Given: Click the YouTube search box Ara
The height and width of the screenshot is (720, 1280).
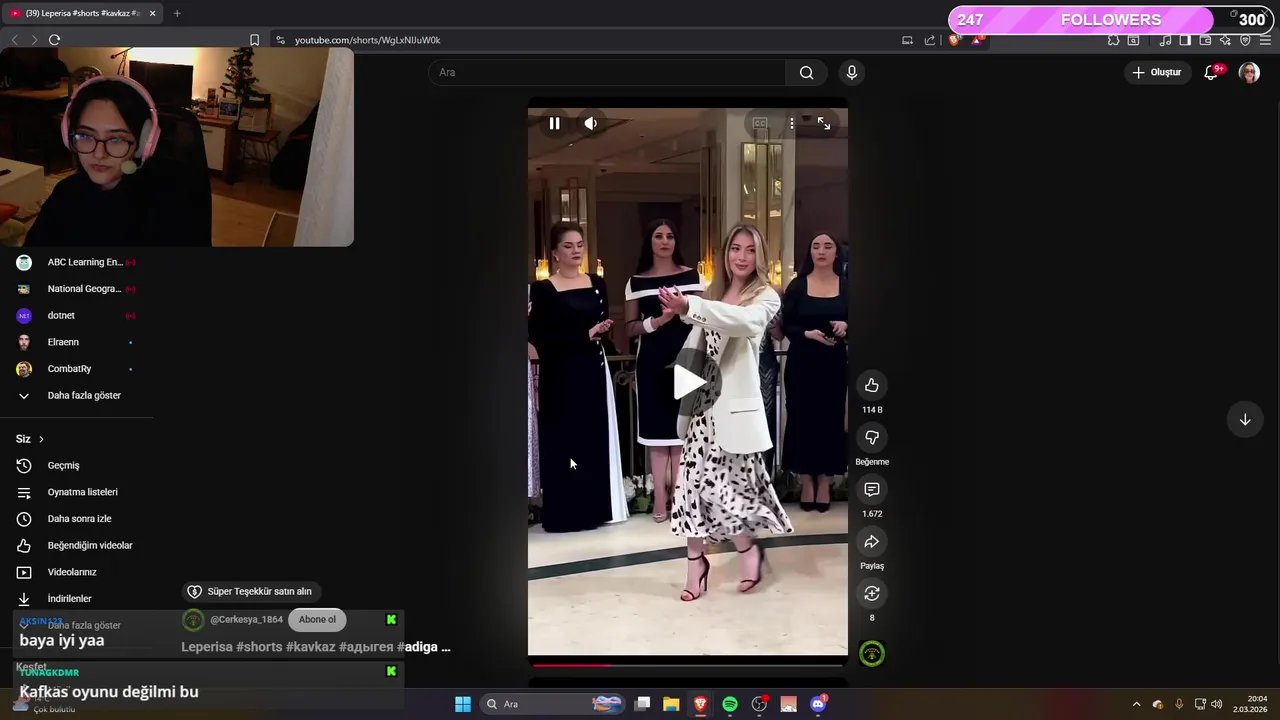Looking at the screenshot, I should coord(607,72).
